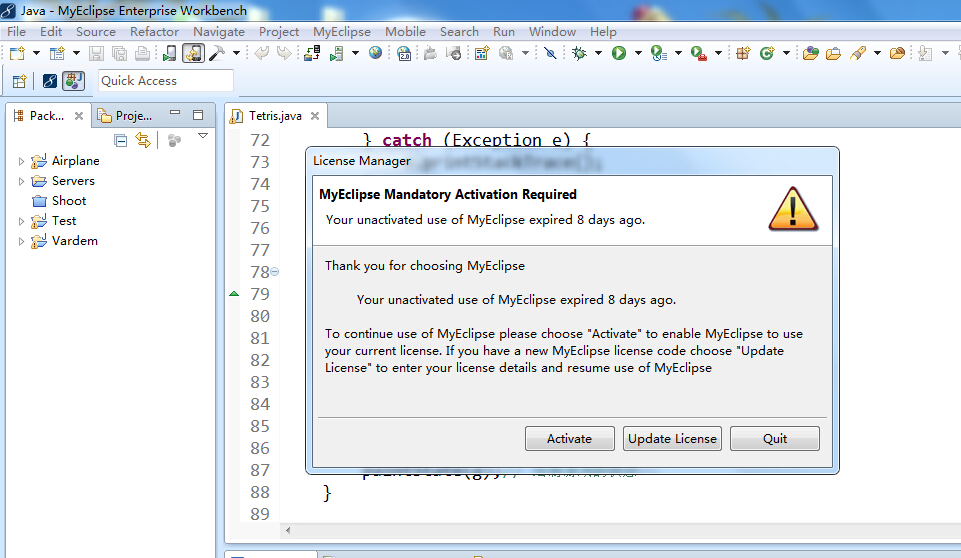This screenshot has width=961, height=558.
Task: Click the Open Task folder icon
Action: (x=833, y=53)
